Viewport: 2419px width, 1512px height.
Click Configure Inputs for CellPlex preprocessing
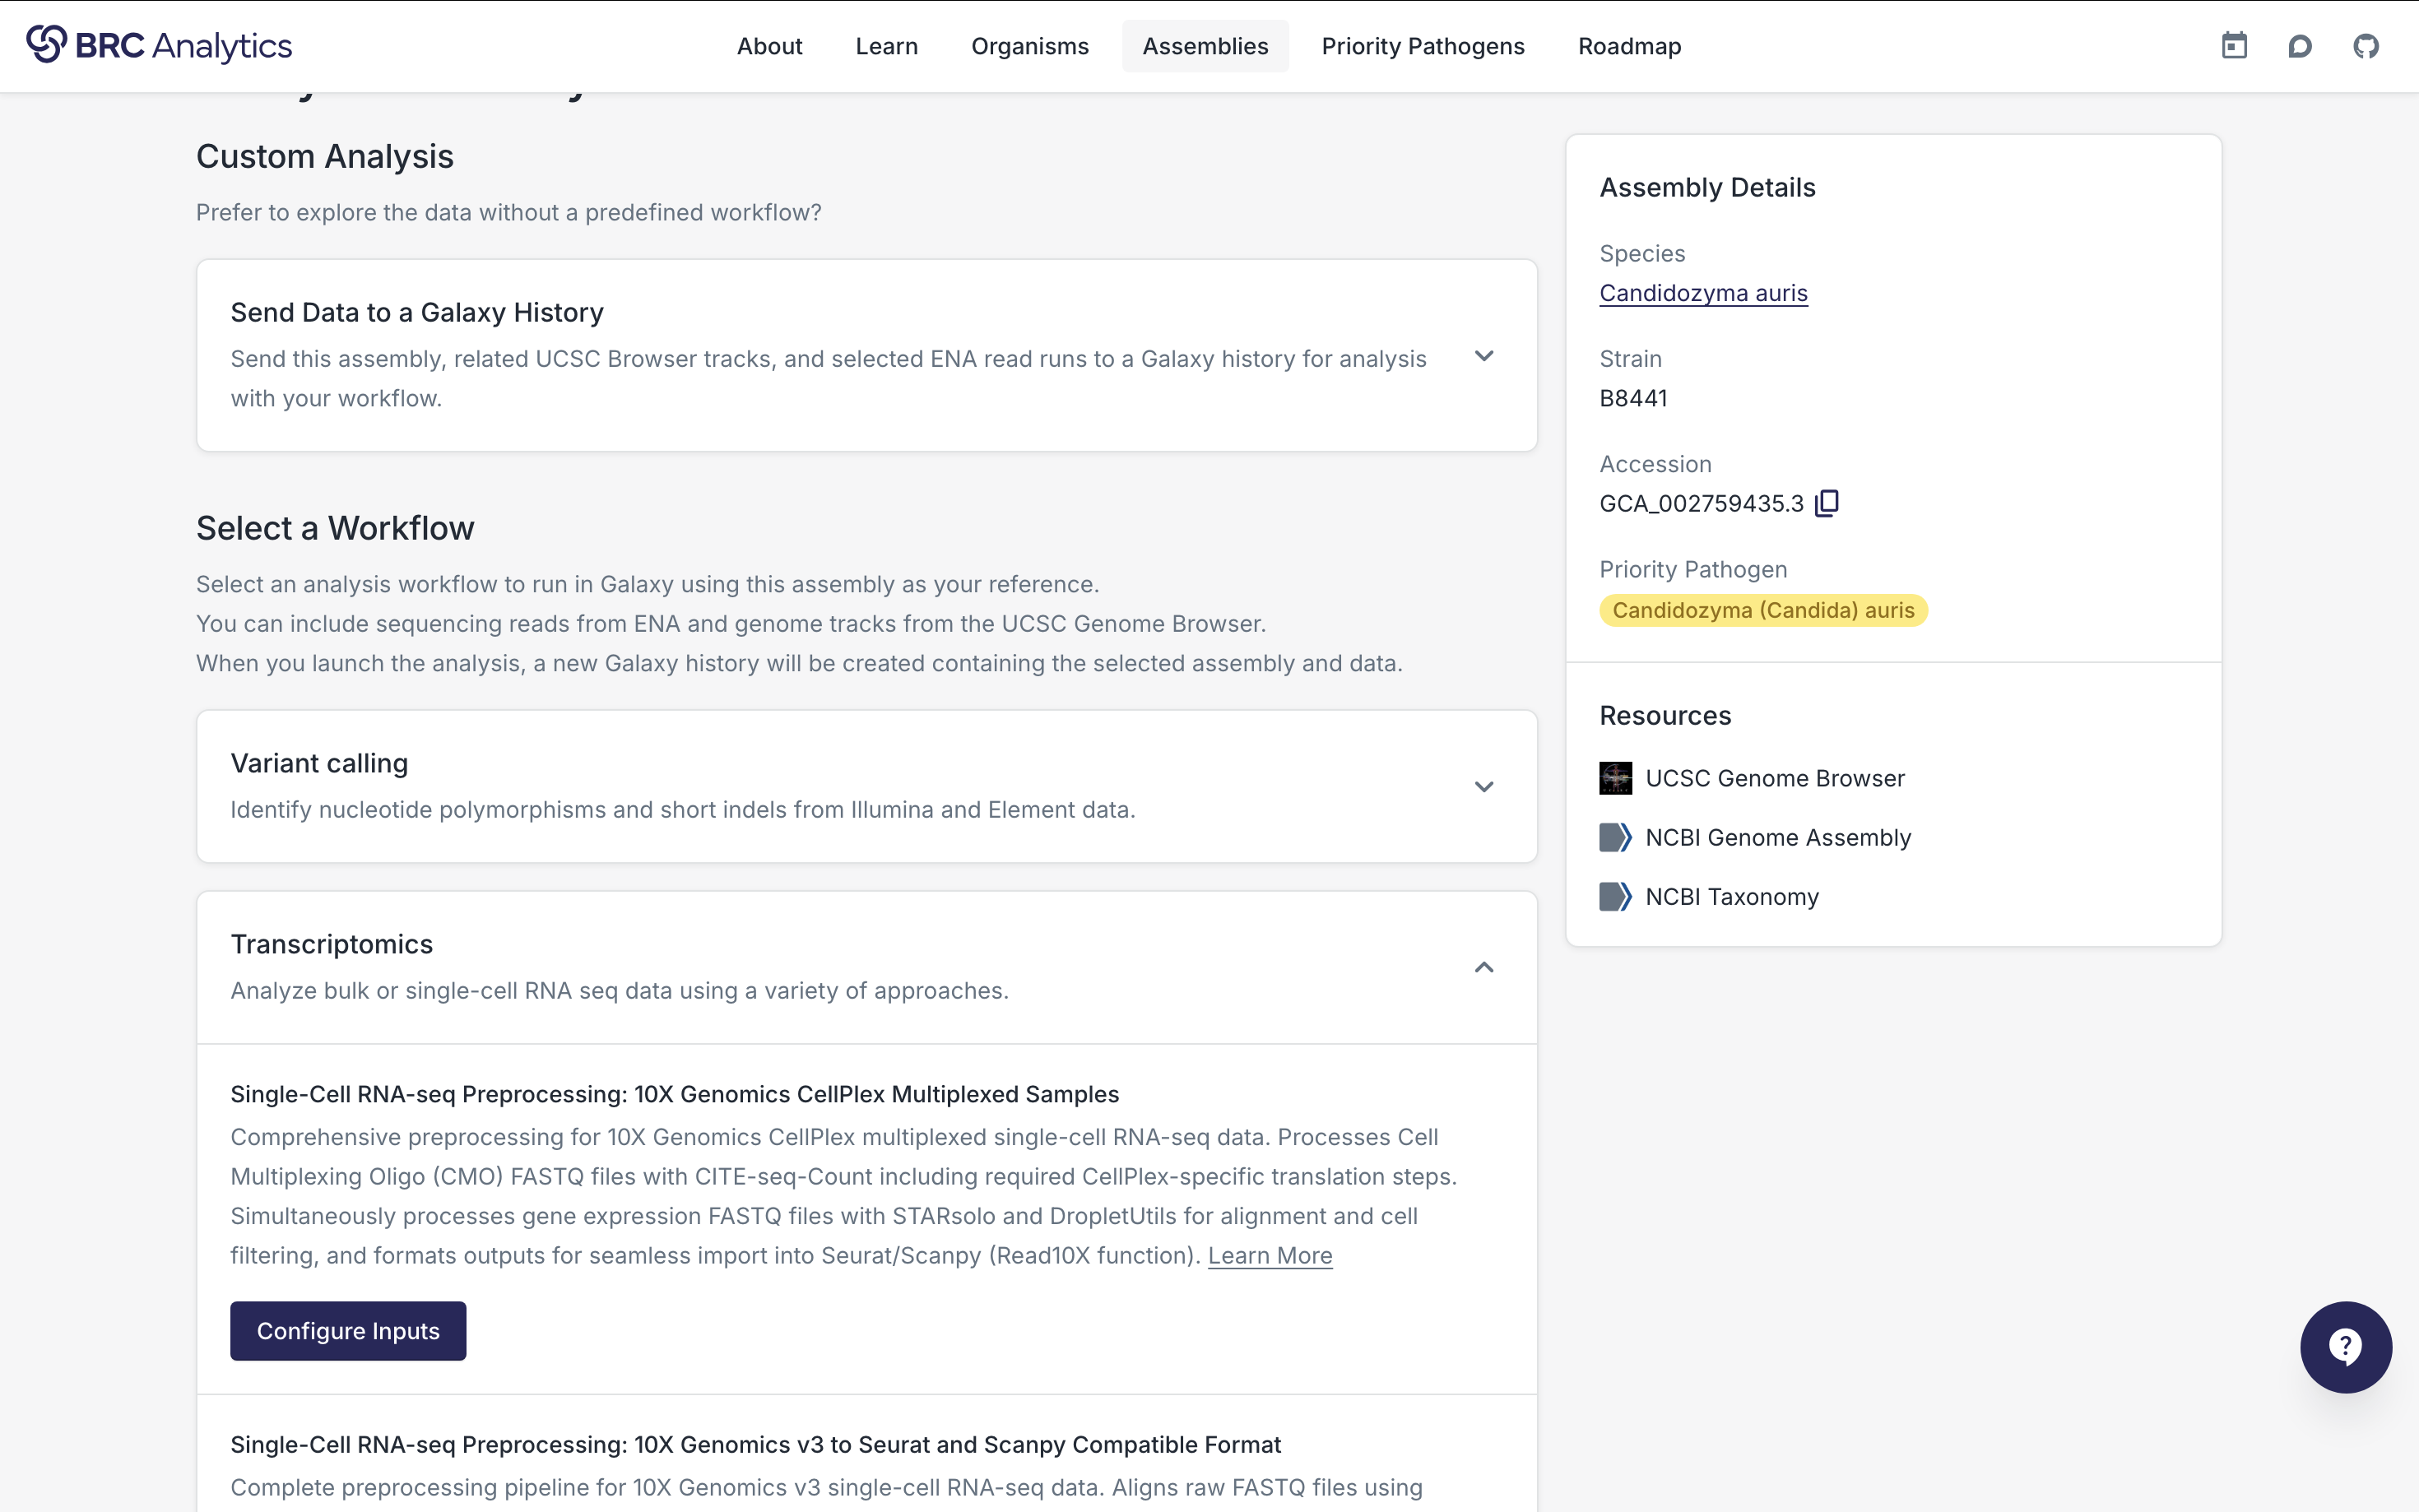tap(348, 1330)
